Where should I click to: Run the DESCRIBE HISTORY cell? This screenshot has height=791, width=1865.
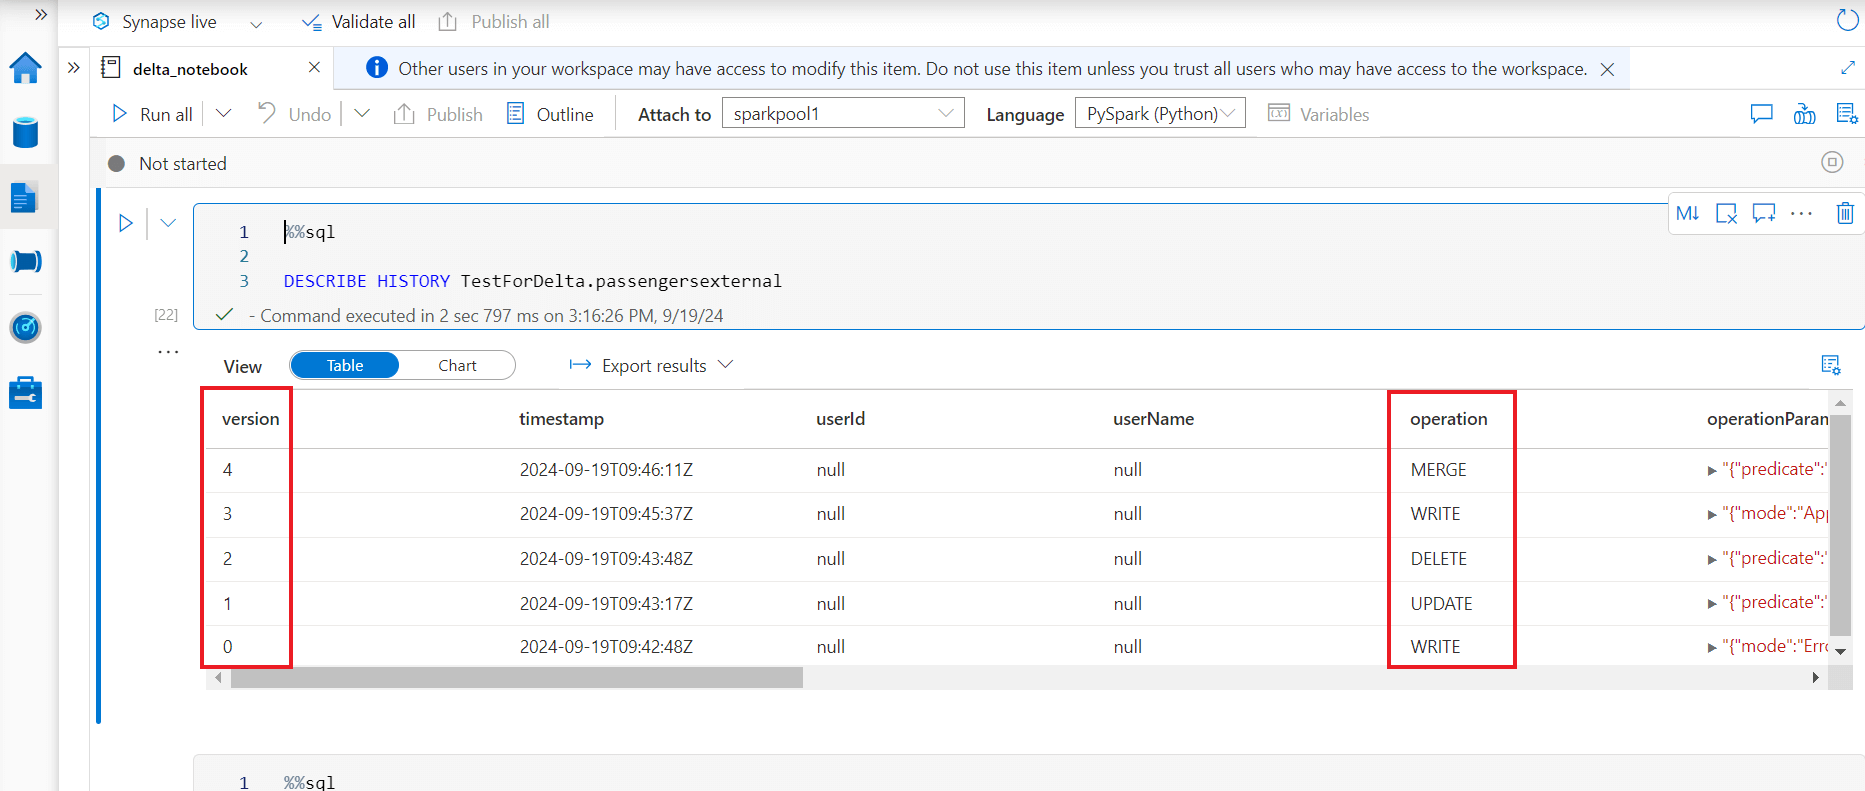click(125, 223)
